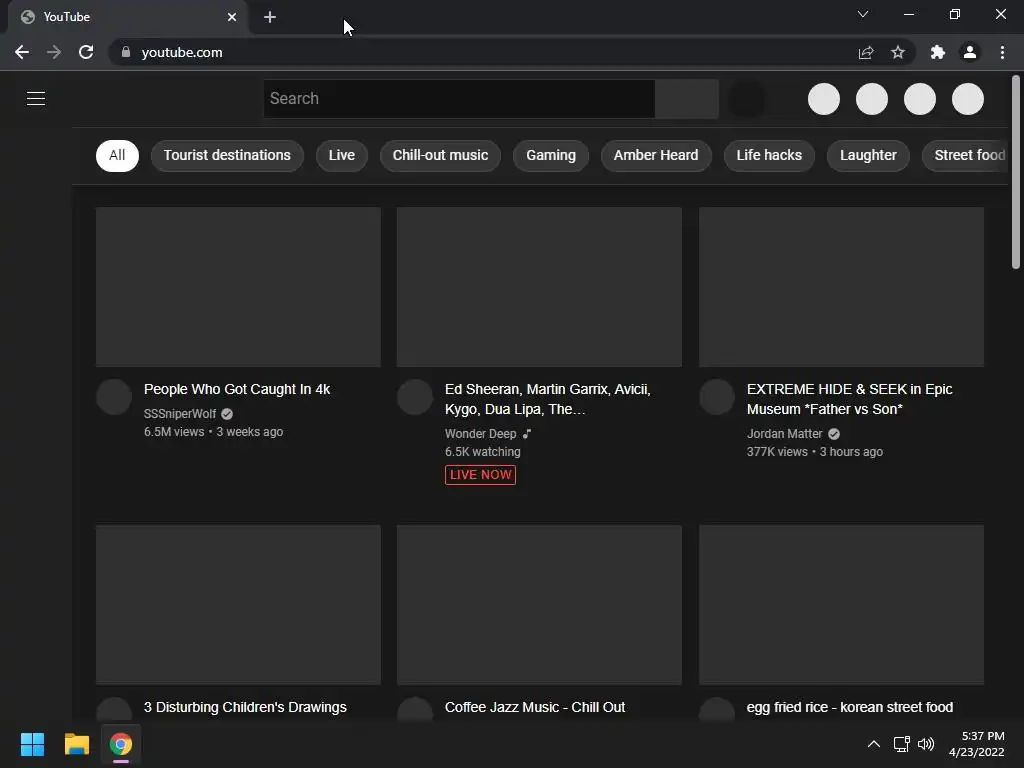Image resolution: width=1024 pixels, height=768 pixels.
Task: Open the Windows Start menu
Action: [x=32, y=744]
